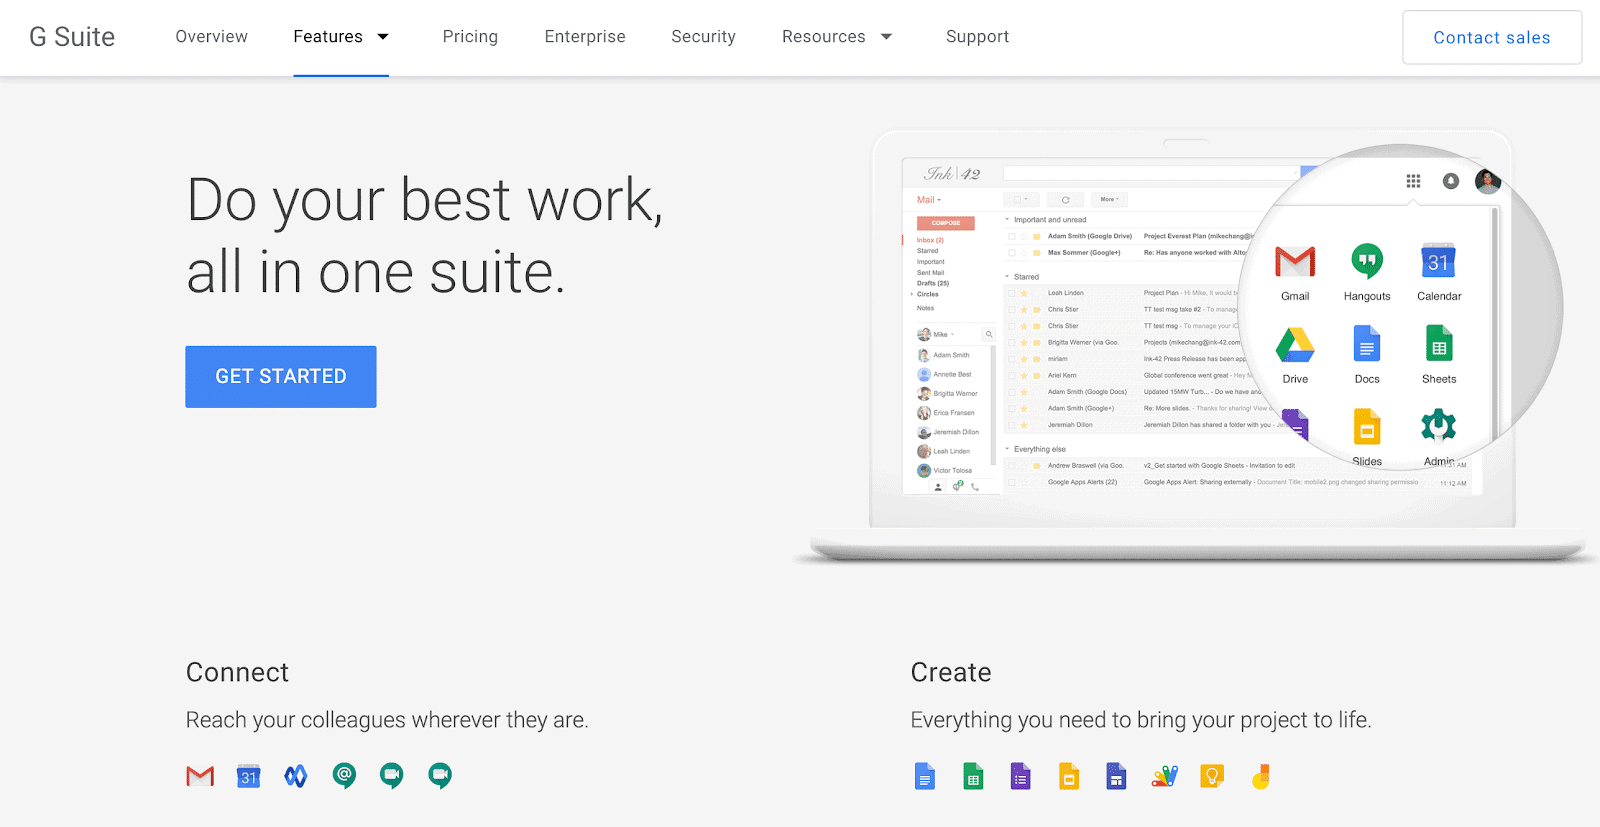
Task: Tick checkbox for Leah Linden email
Action: (x=1012, y=293)
